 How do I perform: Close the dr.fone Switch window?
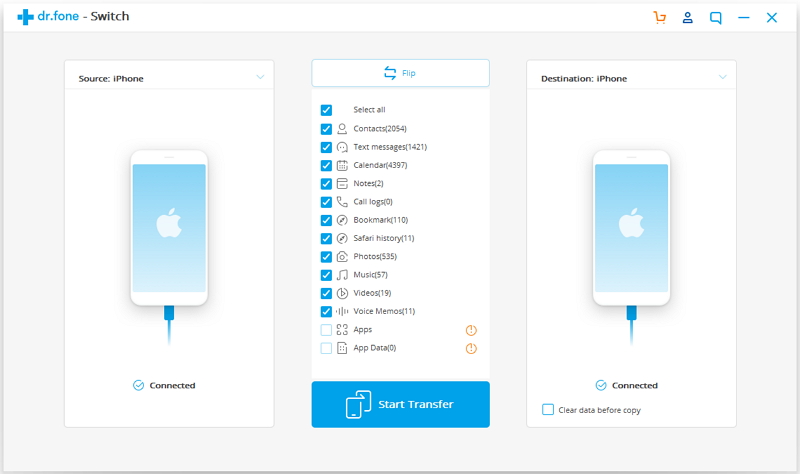pyautogui.click(x=772, y=18)
